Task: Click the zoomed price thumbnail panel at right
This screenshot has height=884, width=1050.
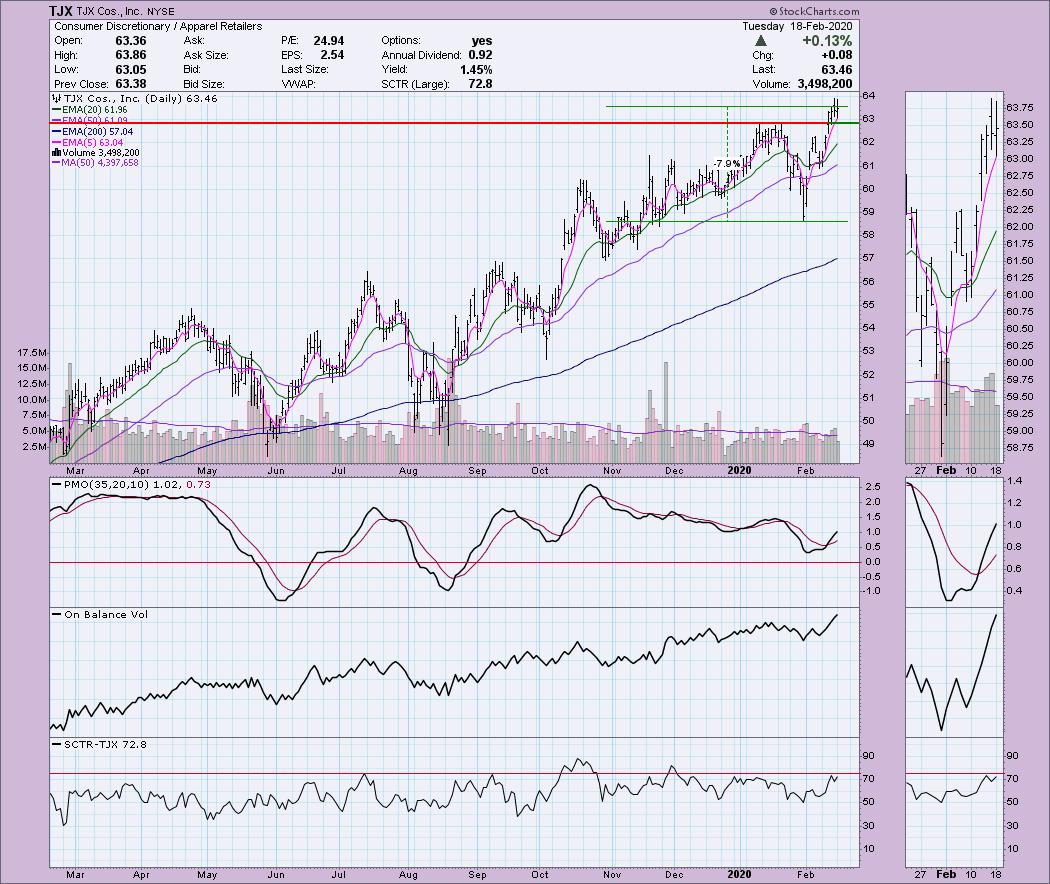Action: [954, 277]
